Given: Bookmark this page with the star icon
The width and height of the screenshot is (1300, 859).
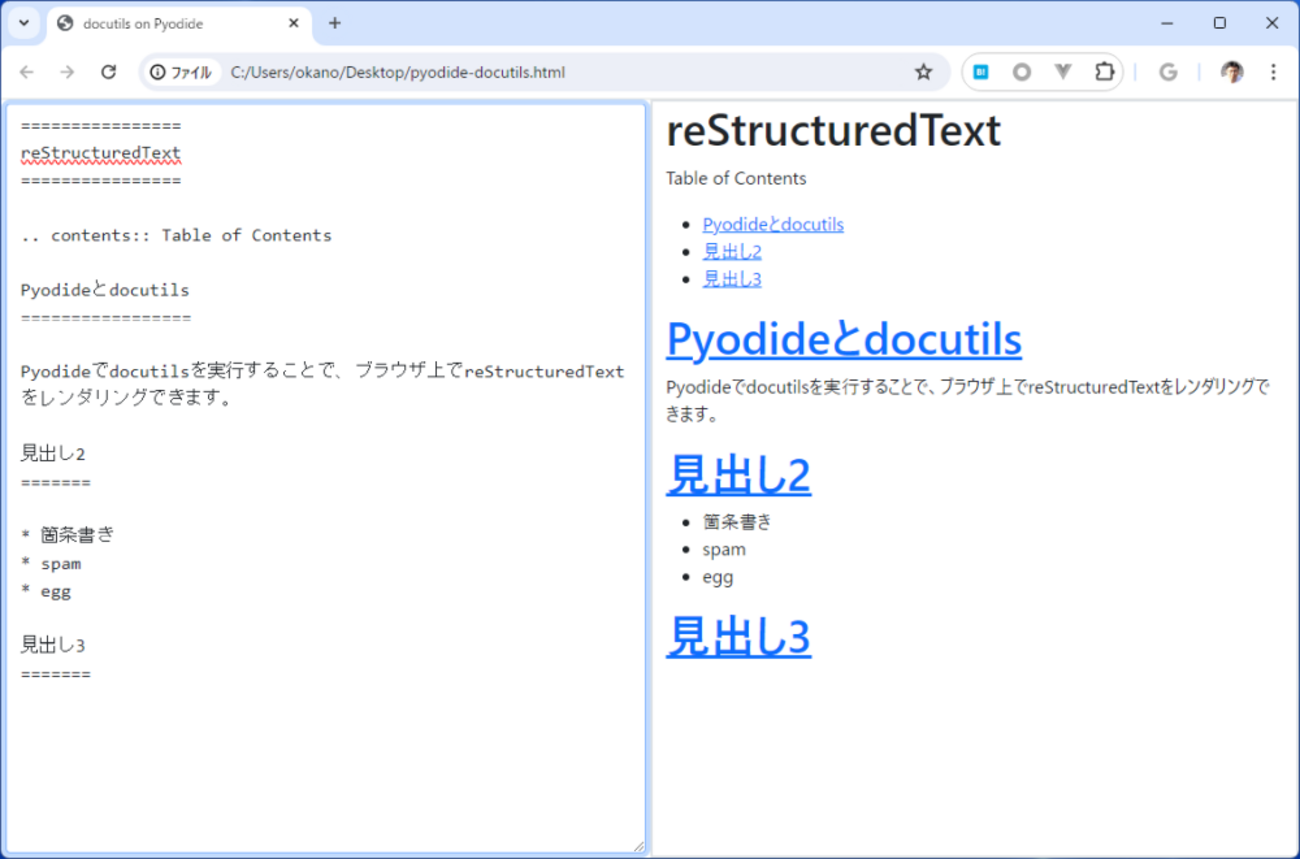Looking at the screenshot, I should click(x=923, y=72).
